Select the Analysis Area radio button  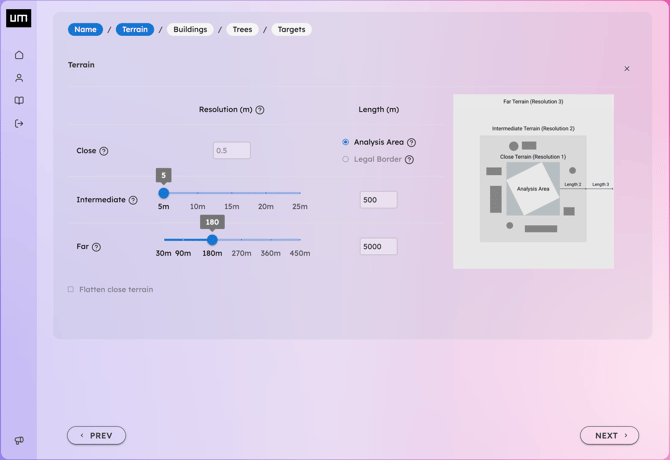tap(346, 142)
